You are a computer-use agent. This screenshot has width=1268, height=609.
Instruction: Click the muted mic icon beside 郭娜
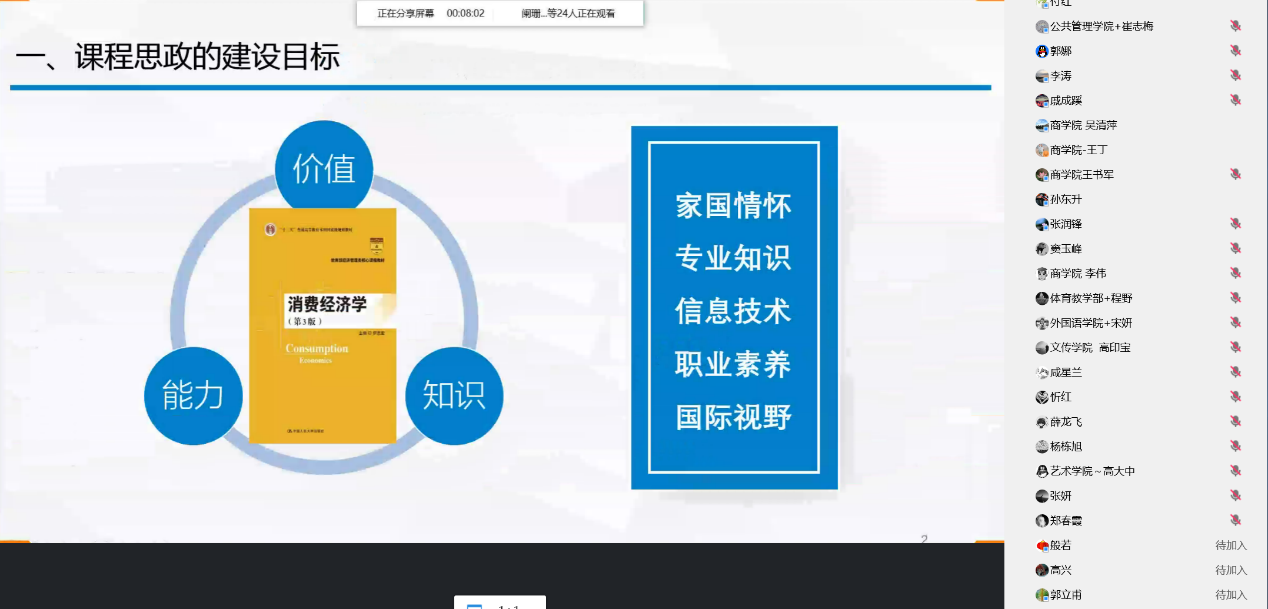click(1235, 51)
